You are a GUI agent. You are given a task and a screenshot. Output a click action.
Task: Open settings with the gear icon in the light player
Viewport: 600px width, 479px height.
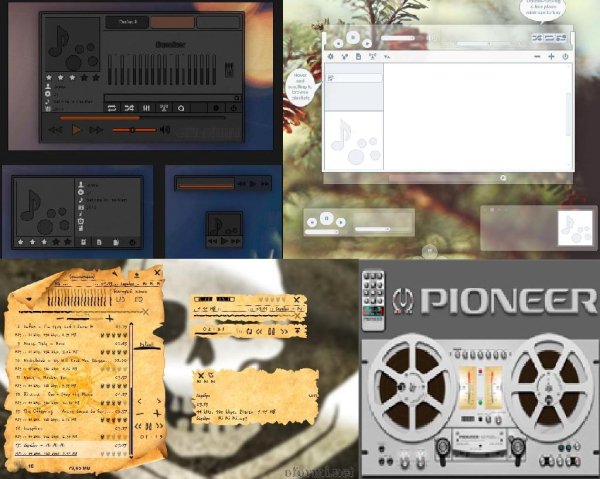tap(331, 57)
